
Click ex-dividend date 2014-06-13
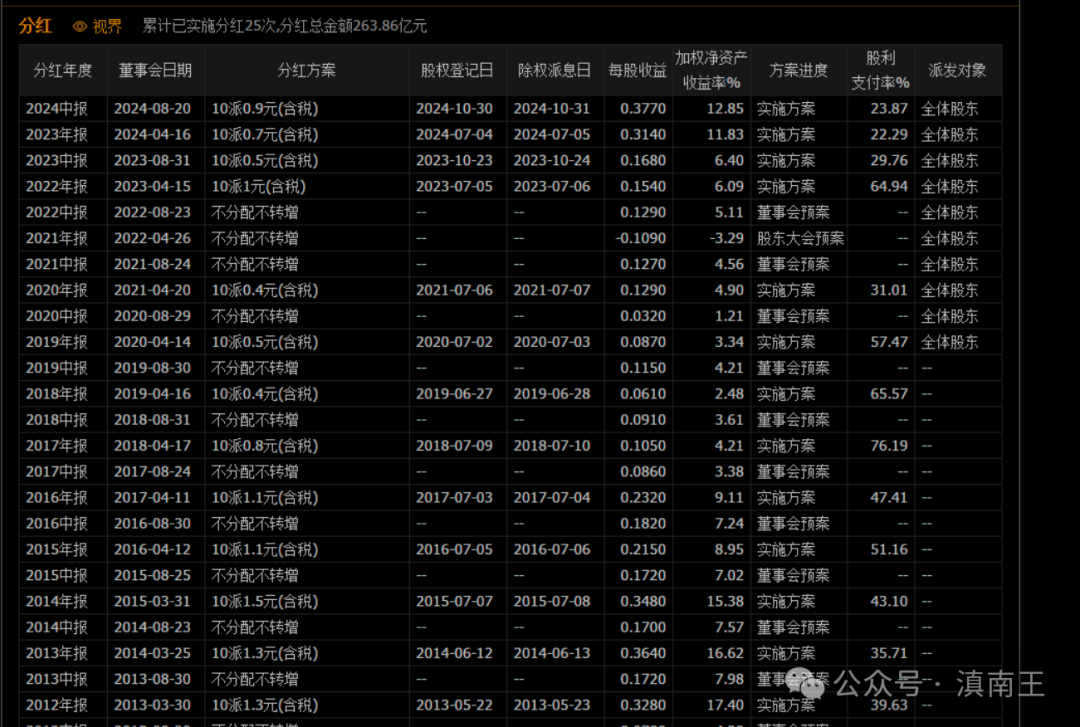(552, 653)
